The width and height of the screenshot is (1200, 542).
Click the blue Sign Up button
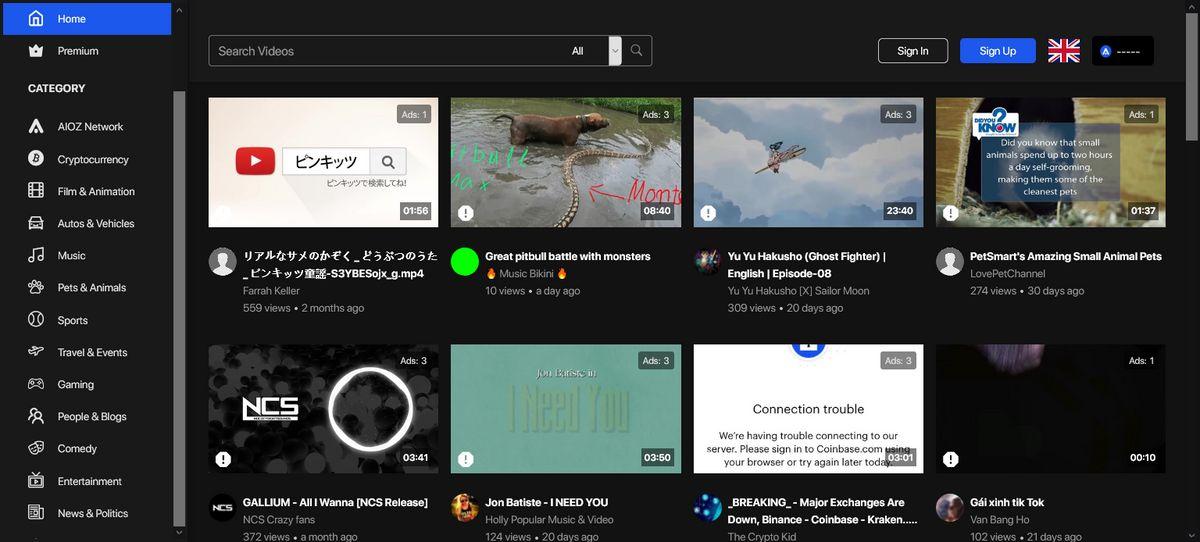997,51
